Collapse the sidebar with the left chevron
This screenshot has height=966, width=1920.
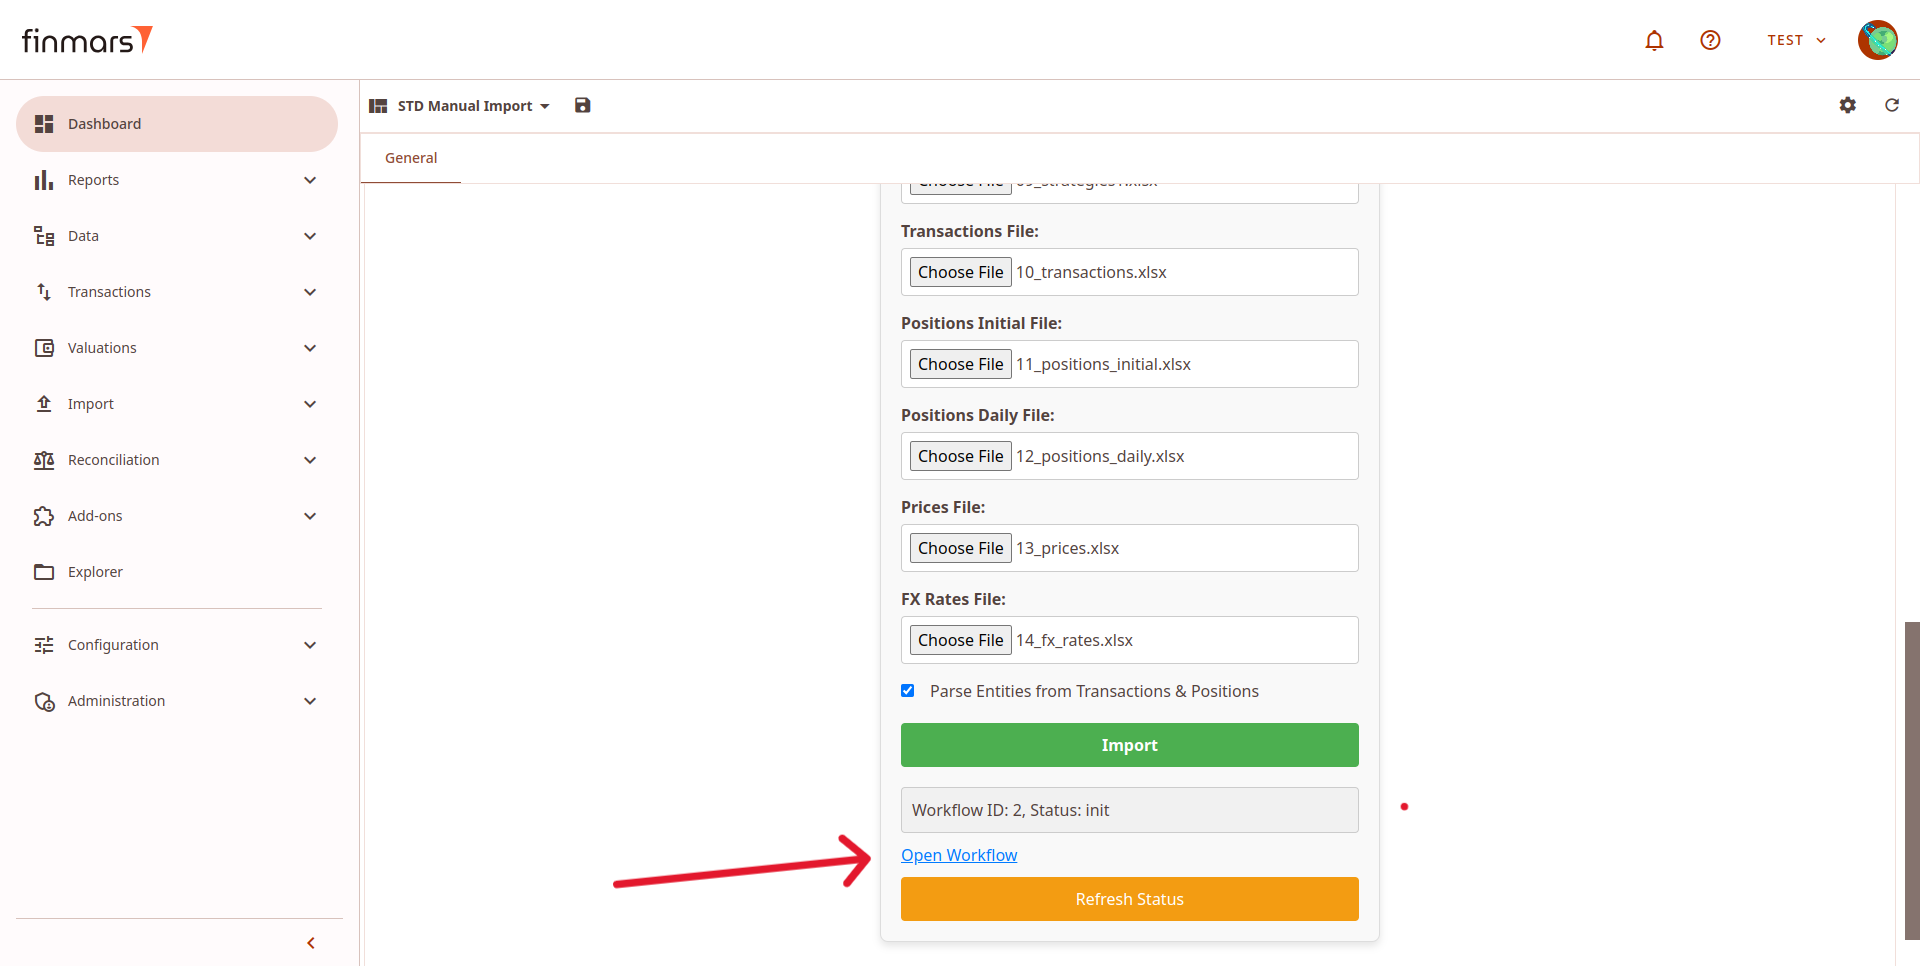click(311, 943)
